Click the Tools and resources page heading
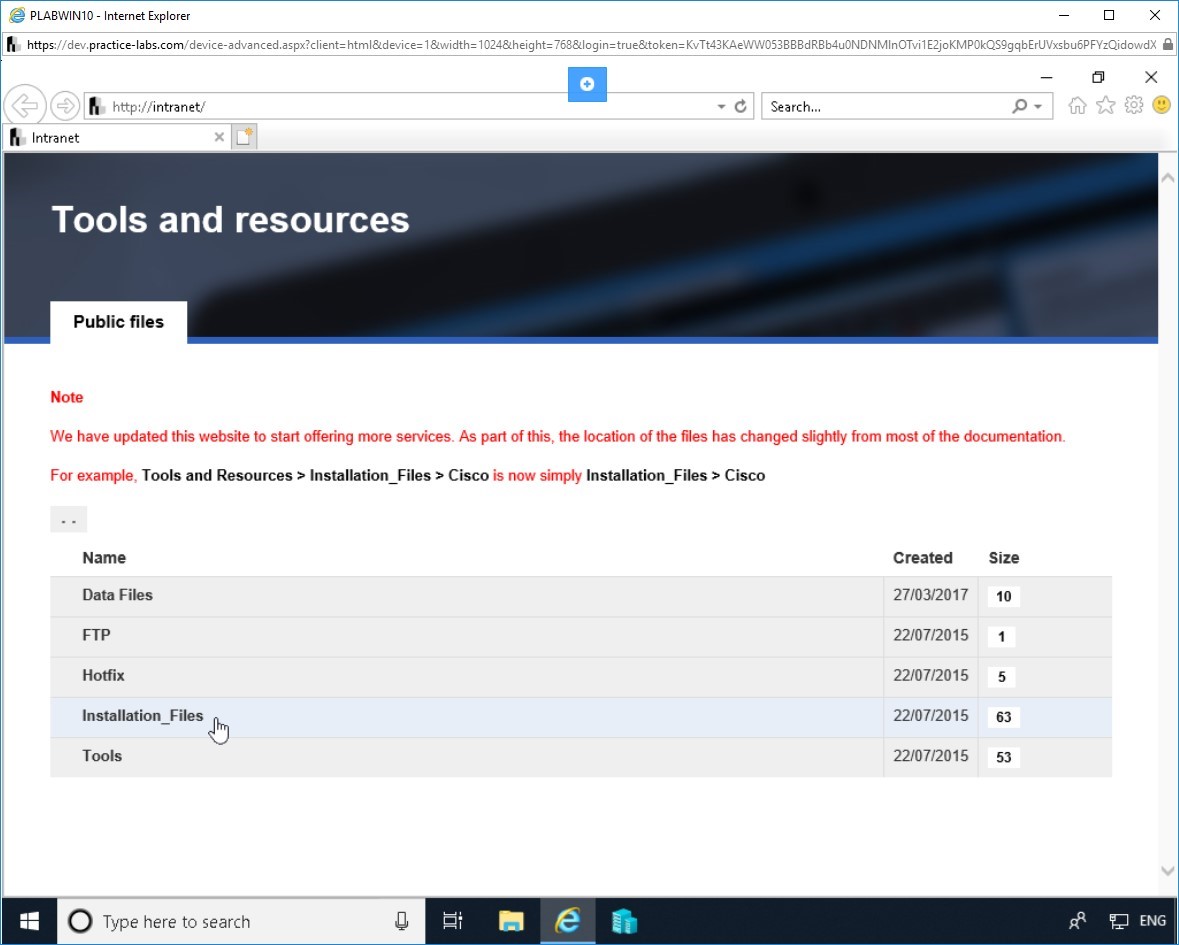The height and width of the screenshot is (945, 1179). (230, 220)
